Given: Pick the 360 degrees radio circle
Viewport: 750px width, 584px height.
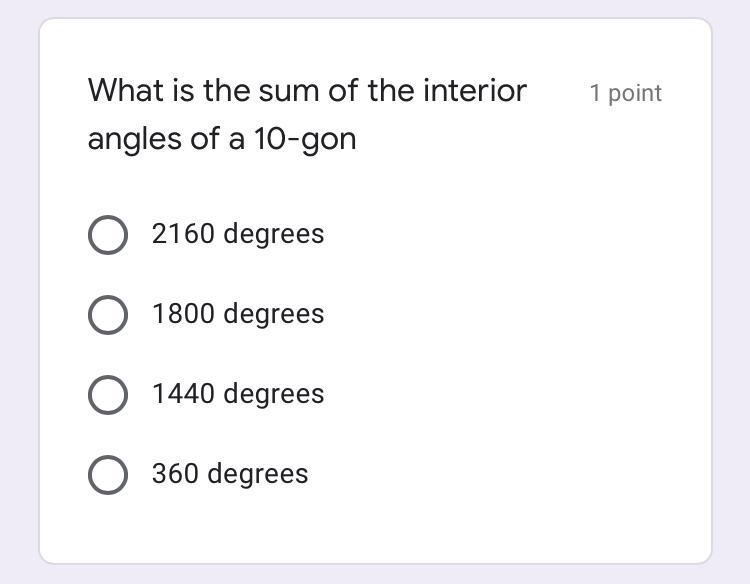Looking at the screenshot, I should click(108, 475).
